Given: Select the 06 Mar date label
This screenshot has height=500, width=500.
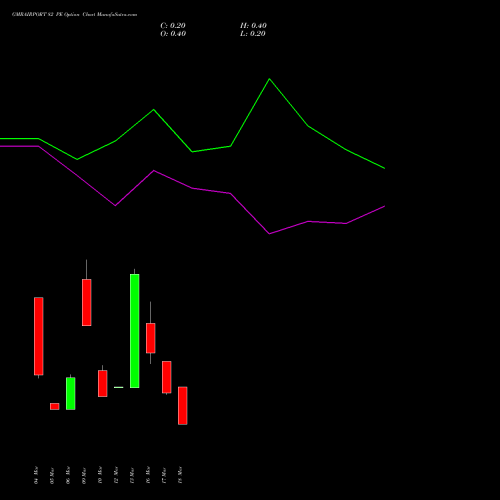Looking at the screenshot, I should [x=68, y=475].
